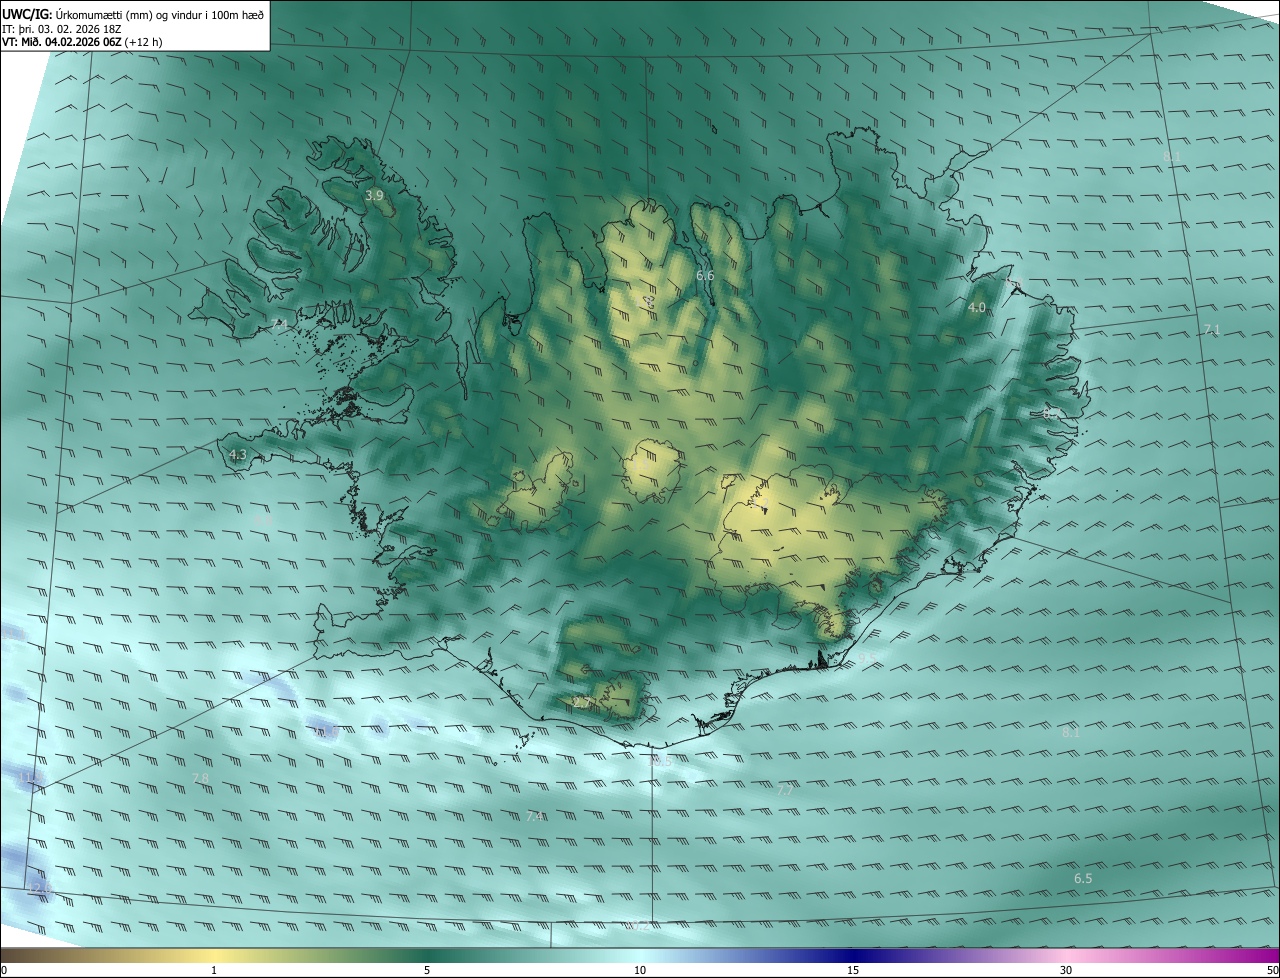Click the 4.0 value in northeast Iceland
The image size is (1280, 978).
tap(977, 308)
